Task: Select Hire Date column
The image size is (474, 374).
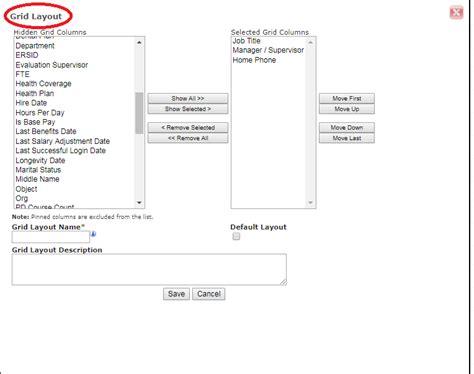Action: point(31,103)
